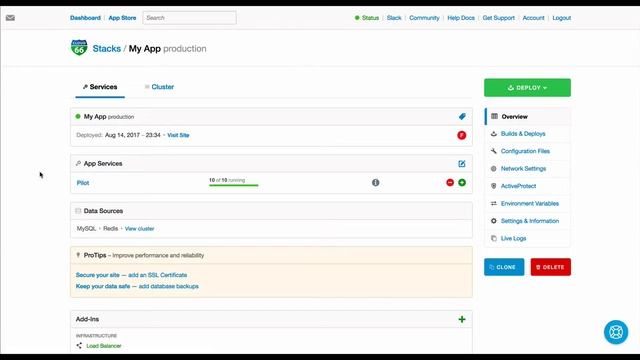Switch to the Services tab

point(100,87)
